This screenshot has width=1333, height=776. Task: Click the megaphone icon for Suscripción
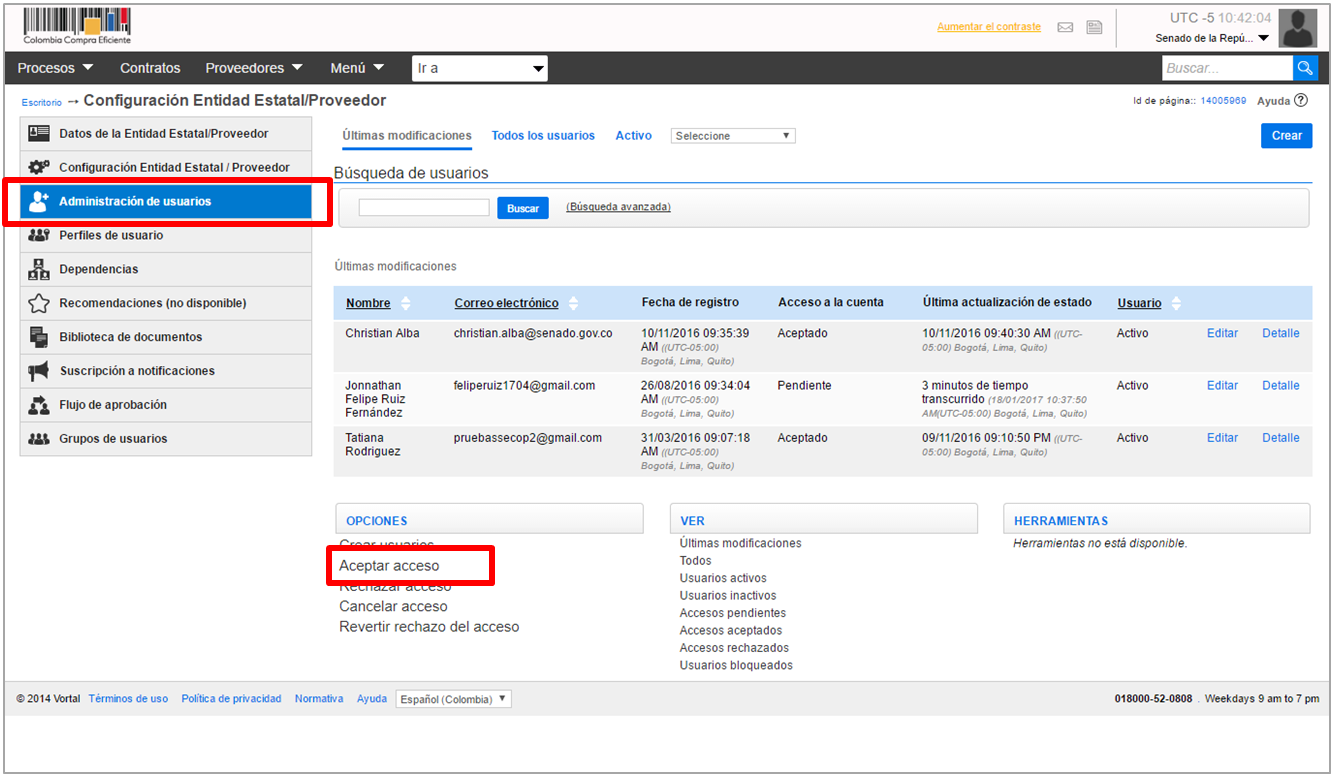[39, 371]
